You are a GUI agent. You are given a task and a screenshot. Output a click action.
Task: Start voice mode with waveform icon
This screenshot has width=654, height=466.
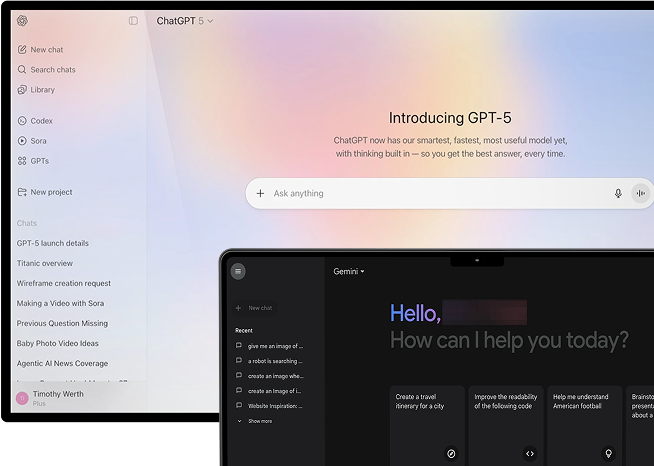[x=640, y=193]
